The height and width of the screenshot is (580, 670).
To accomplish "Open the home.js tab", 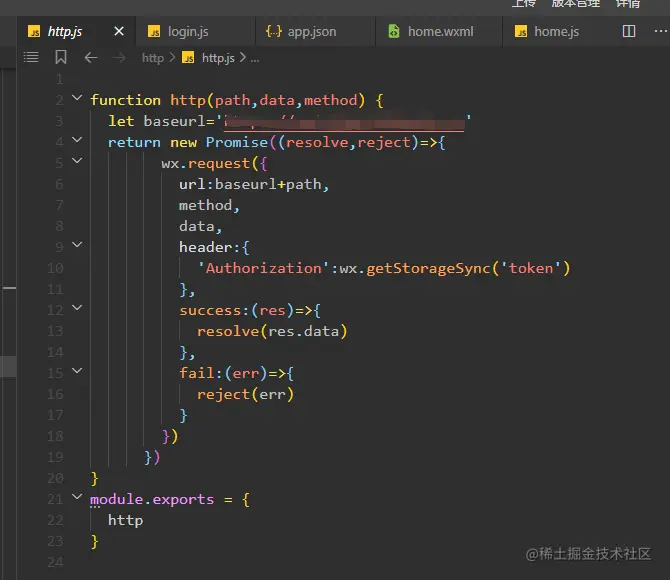I will [555, 31].
